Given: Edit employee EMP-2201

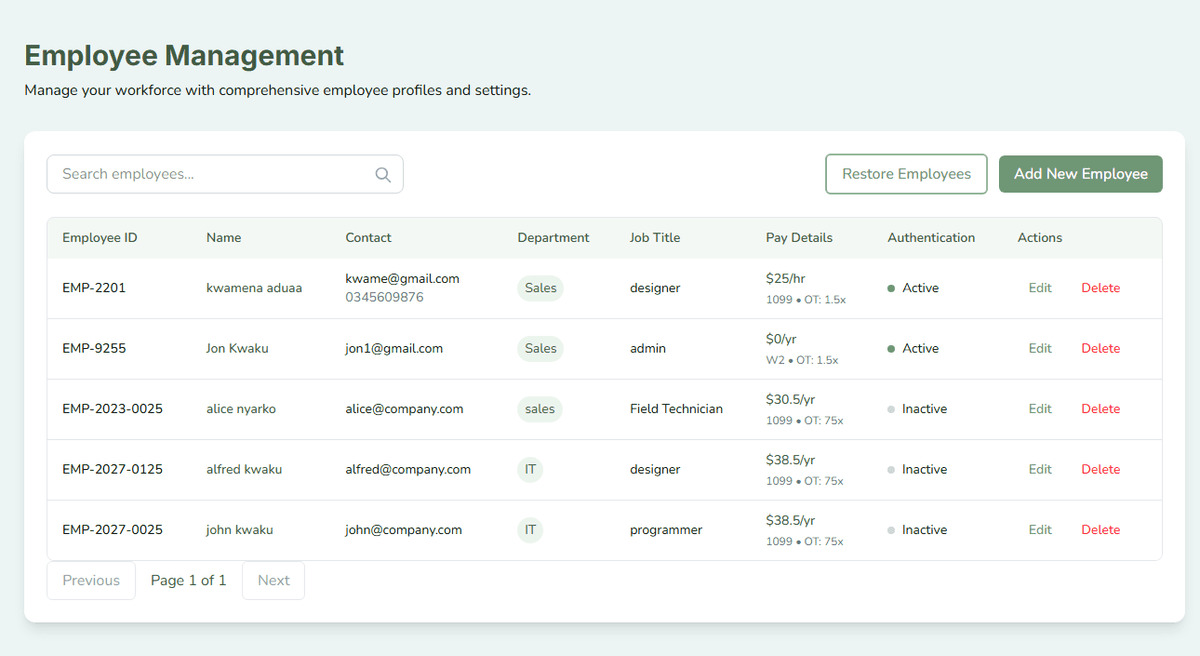Looking at the screenshot, I should click(1040, 288).
